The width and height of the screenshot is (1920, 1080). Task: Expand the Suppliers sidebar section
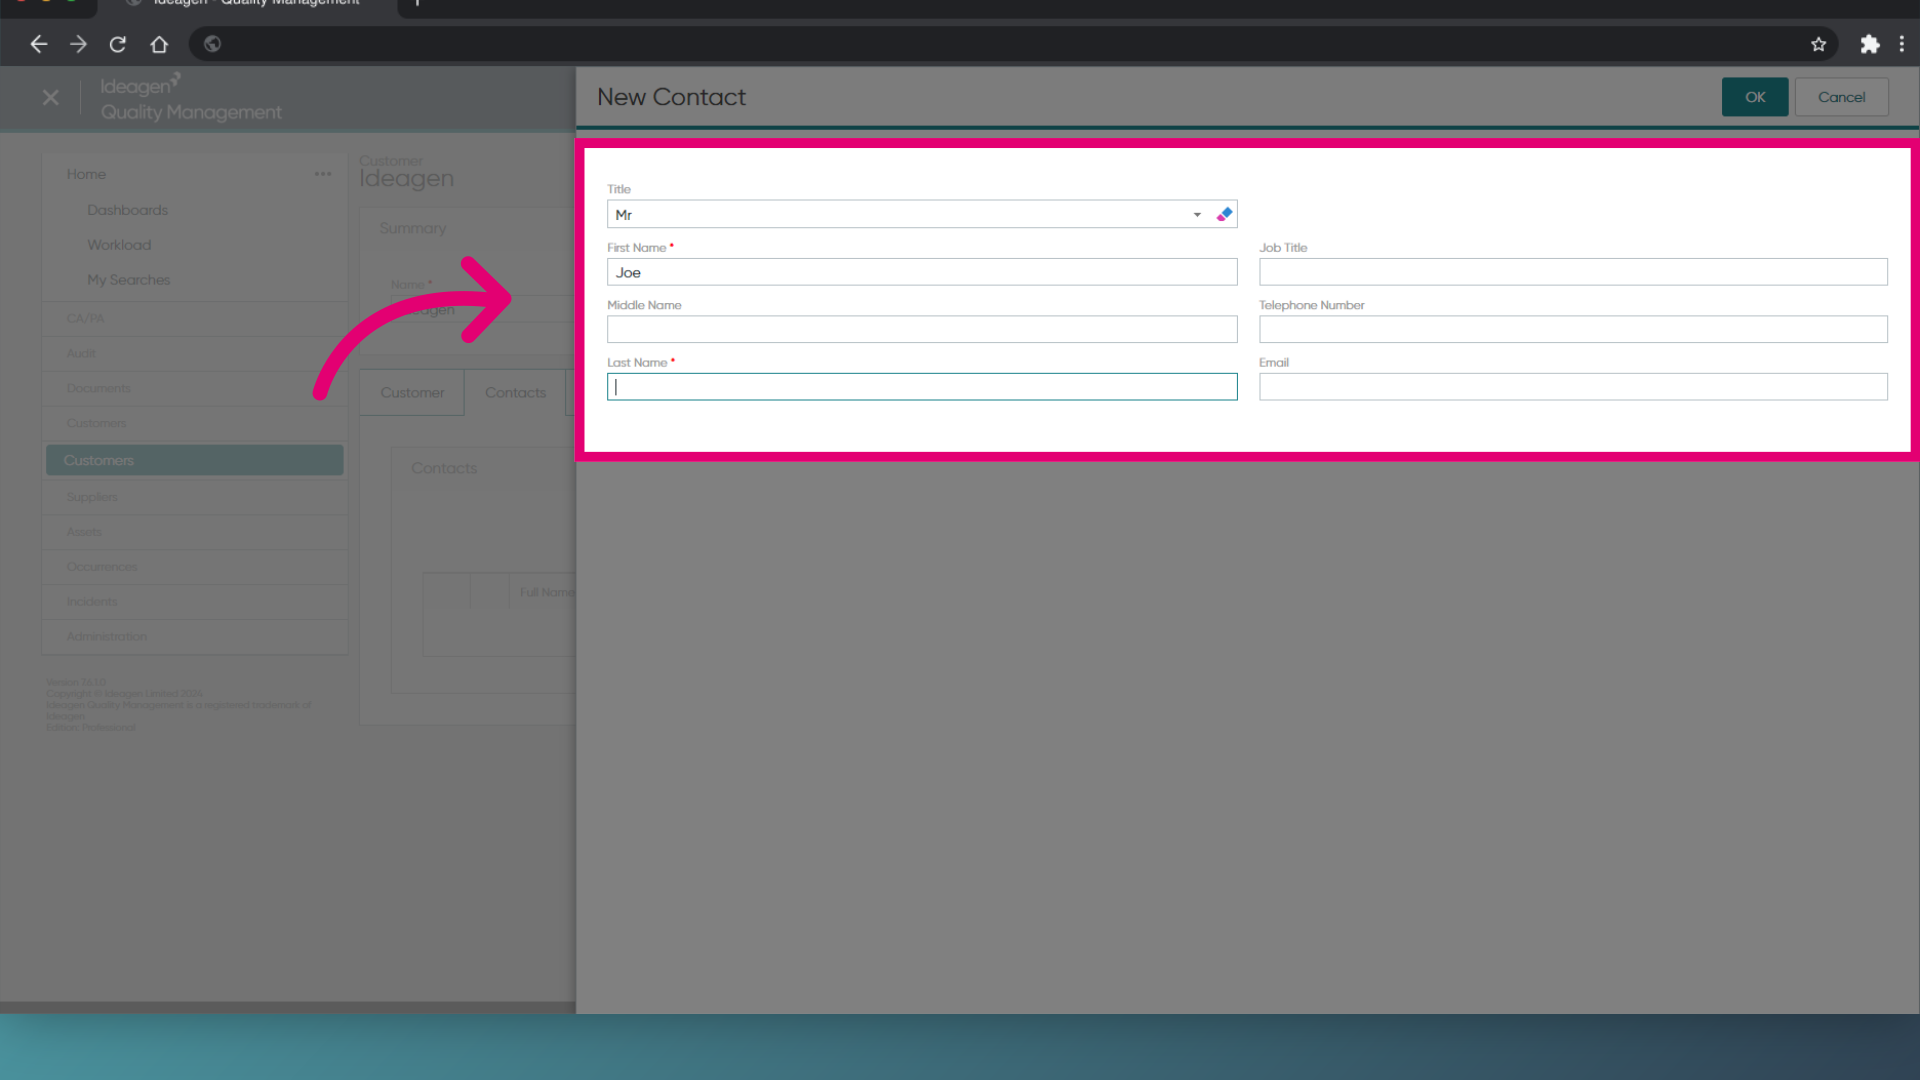pos(195,497)
